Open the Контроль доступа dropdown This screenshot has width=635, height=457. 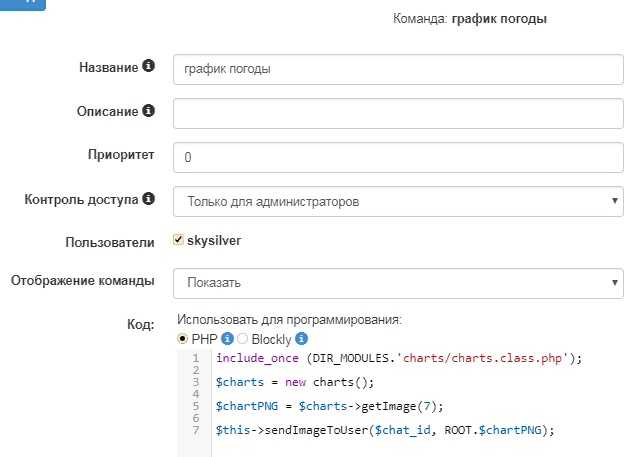(x=398, y=201)
